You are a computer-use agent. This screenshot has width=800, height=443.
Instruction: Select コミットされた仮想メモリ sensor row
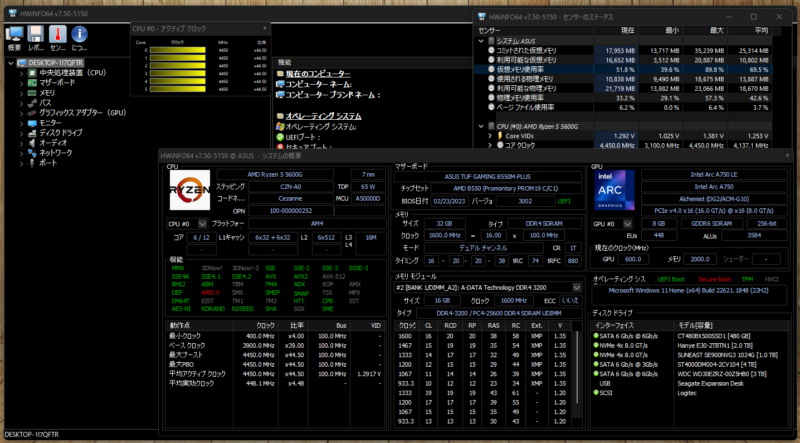click(623, 51)
